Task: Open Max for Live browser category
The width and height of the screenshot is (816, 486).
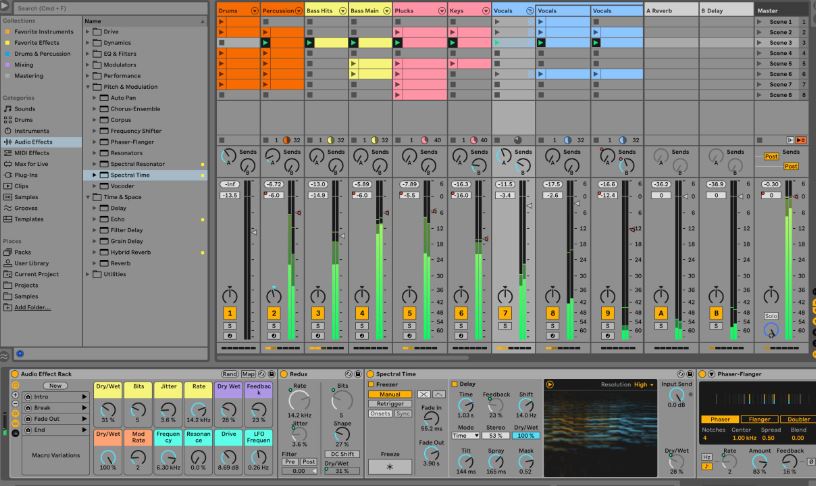Action: tap(31, 164)
